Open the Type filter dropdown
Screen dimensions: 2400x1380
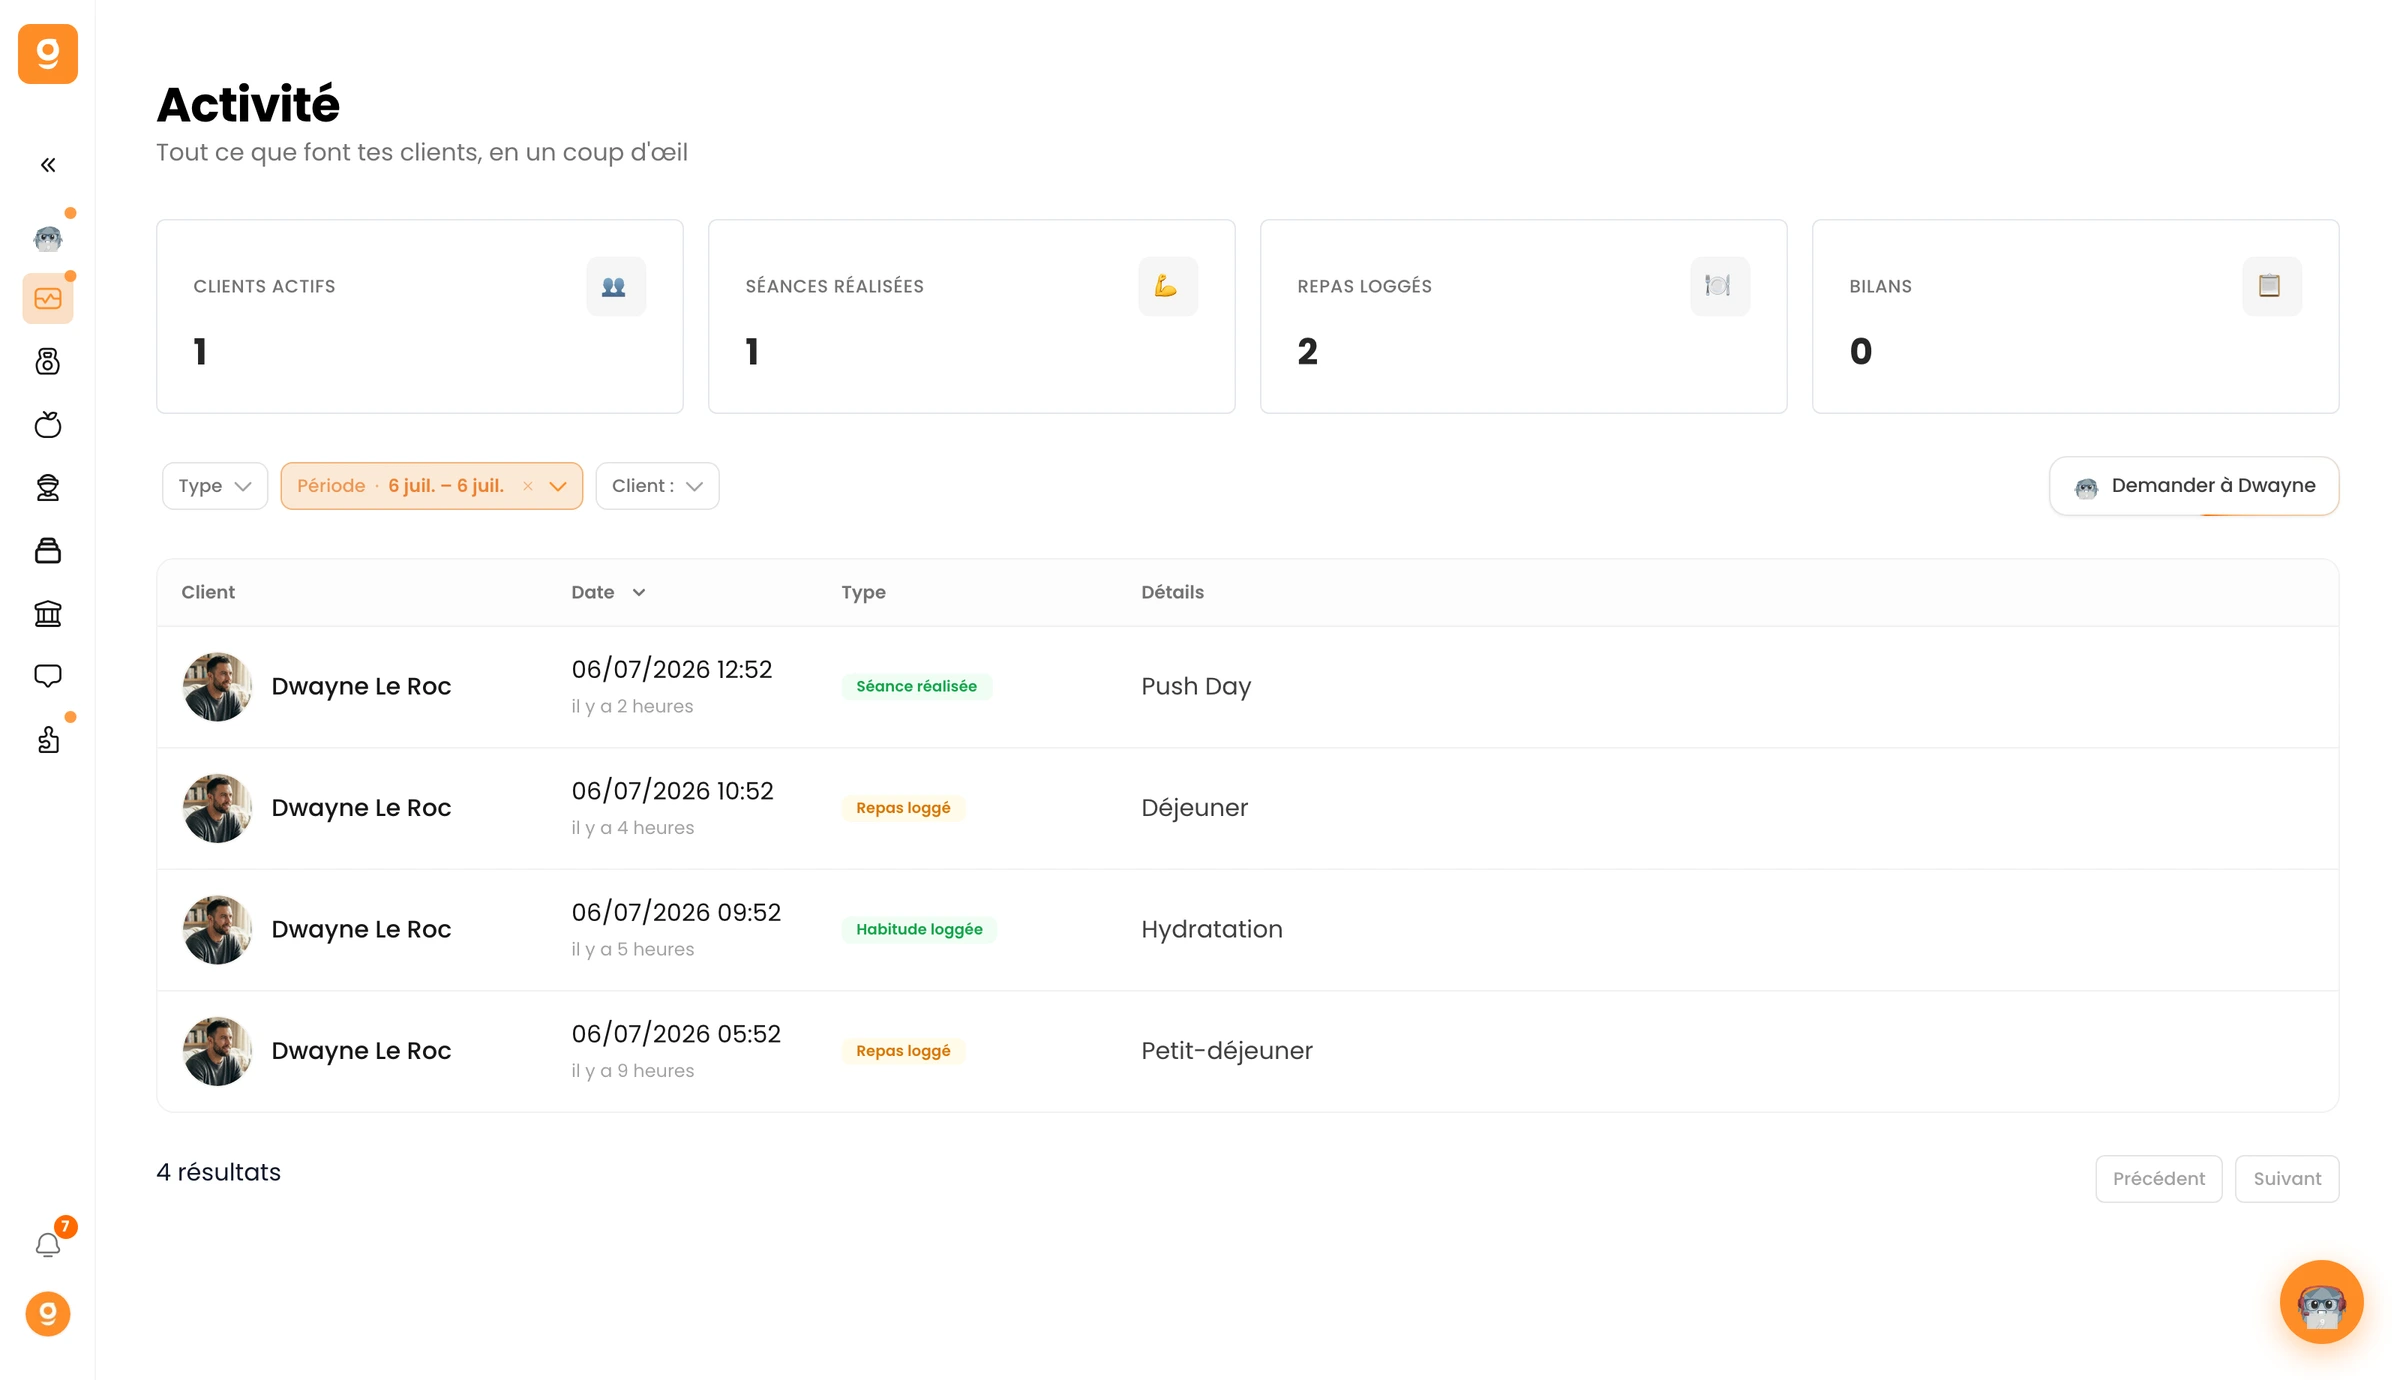click(x=215, y=486)
